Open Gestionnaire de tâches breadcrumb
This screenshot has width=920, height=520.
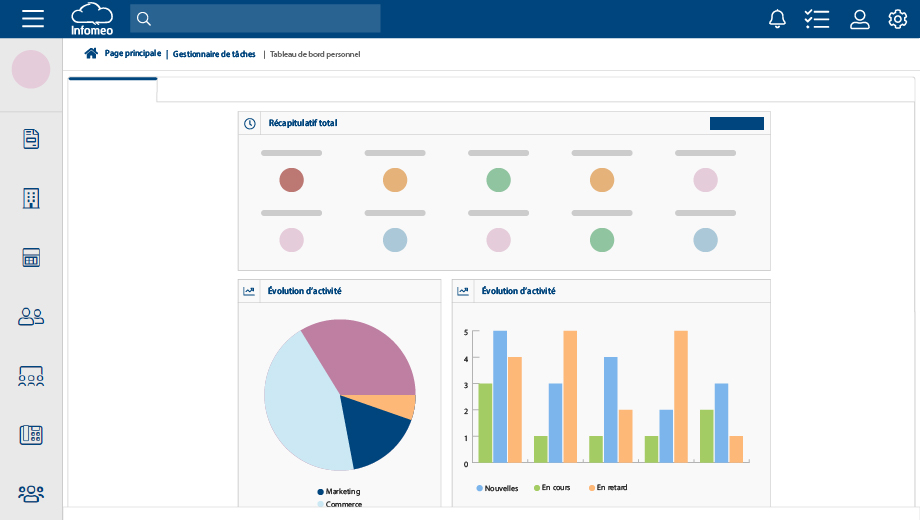(x=214, y=54)
